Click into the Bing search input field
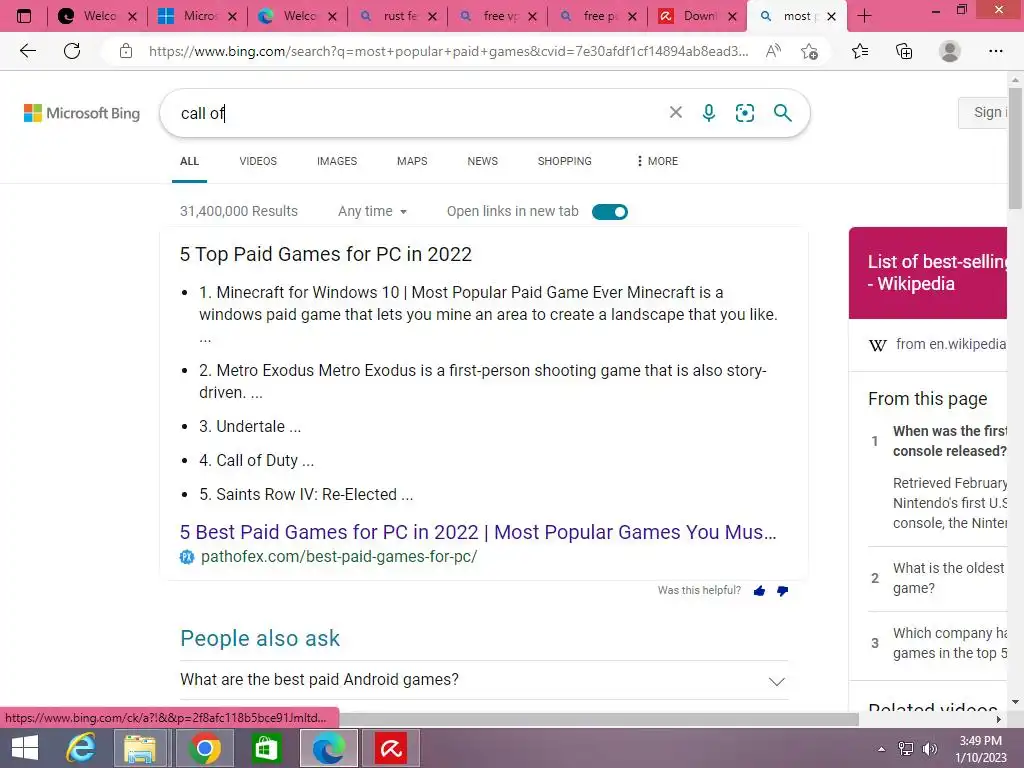The image size is (1024, 768). point(418,113)
